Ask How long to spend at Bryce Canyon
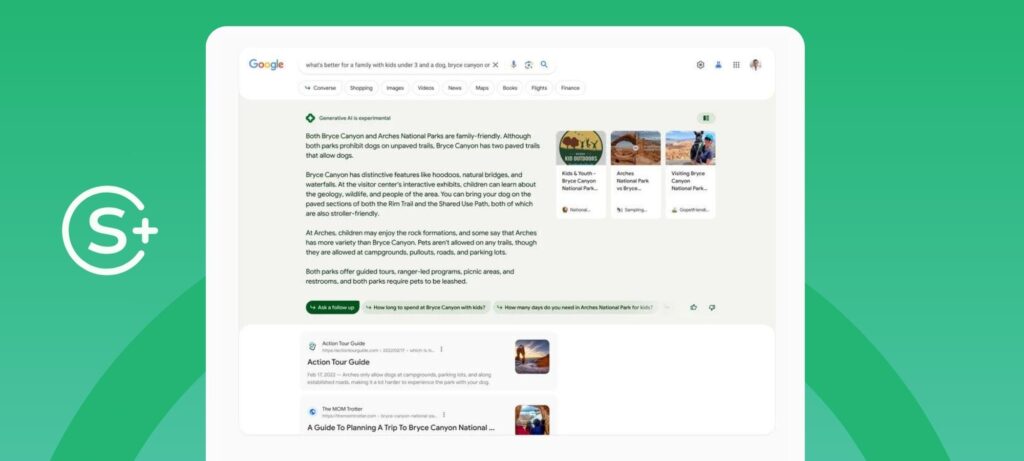 click(x=426, y=308)
